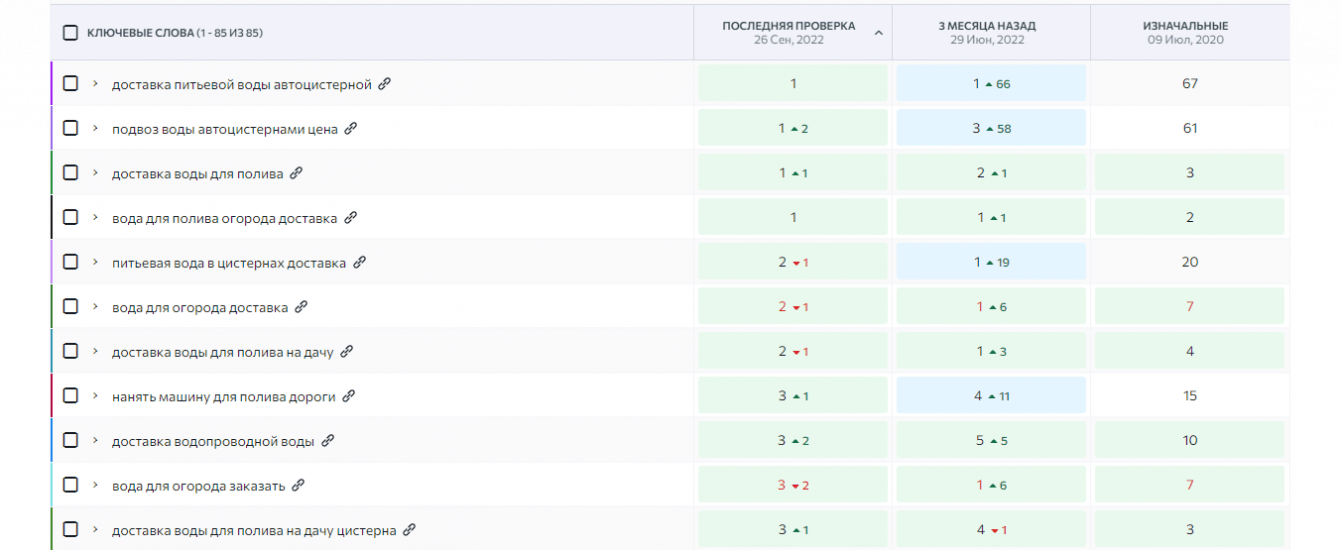Open link icon for "вода для полива огорода доставка"
Screen dimensions: 1340x550
point(350,218)
